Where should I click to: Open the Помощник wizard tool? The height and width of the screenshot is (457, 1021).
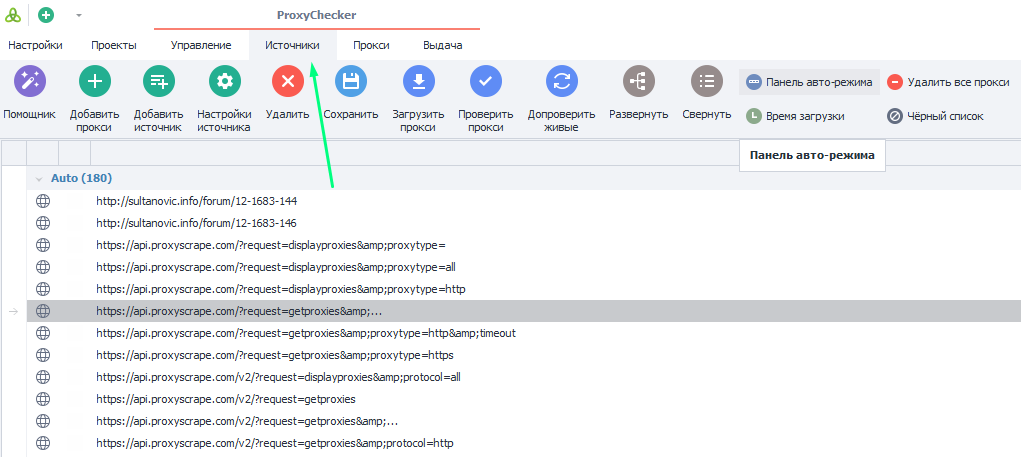pyautogui.click(x=29, y=82)
